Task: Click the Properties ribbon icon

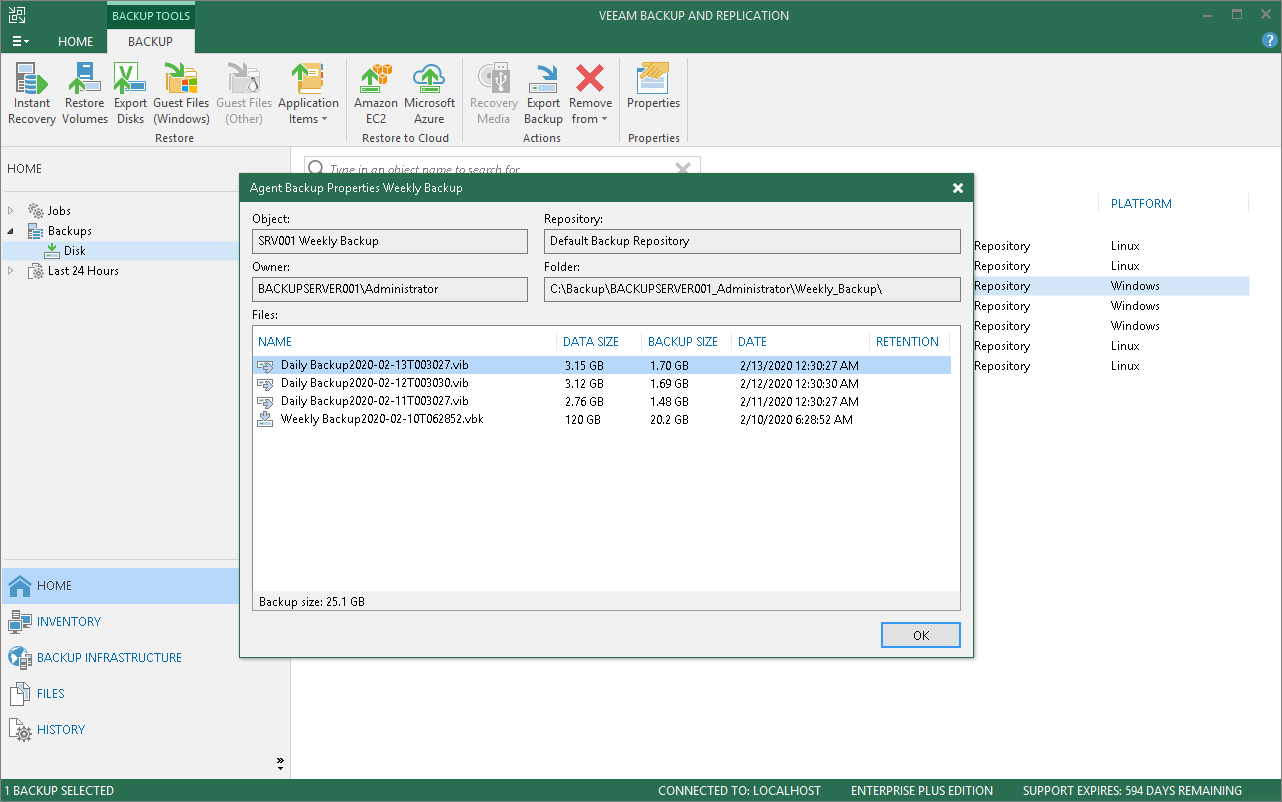Action: coord(653,86)
